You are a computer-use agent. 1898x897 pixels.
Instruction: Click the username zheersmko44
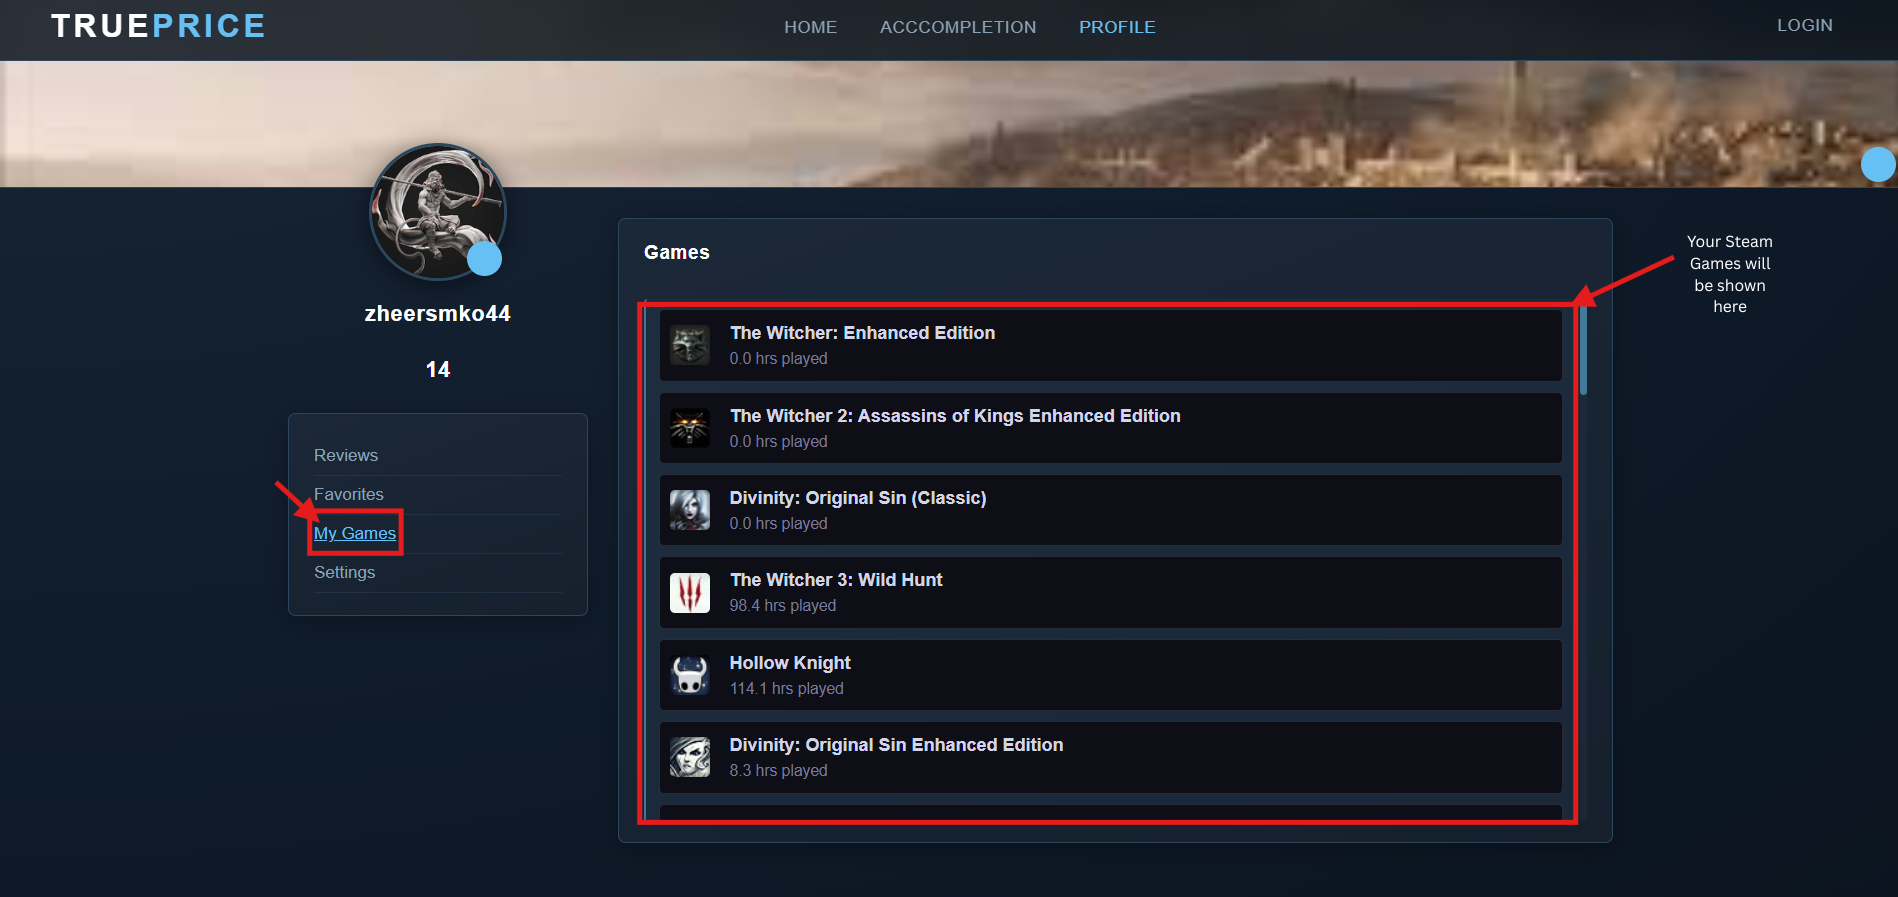tap(438, 313)
